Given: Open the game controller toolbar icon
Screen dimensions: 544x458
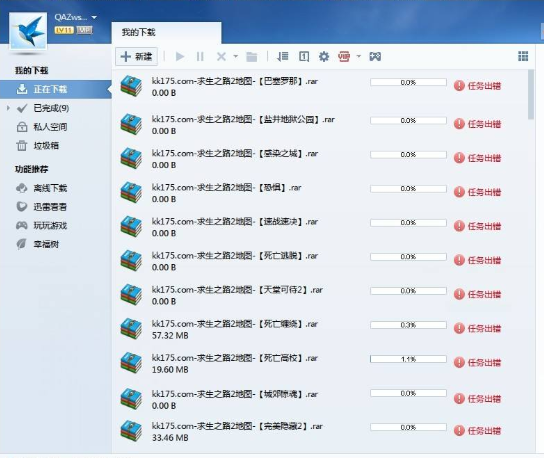Looking at the screenshot, I should pos(375,56).
